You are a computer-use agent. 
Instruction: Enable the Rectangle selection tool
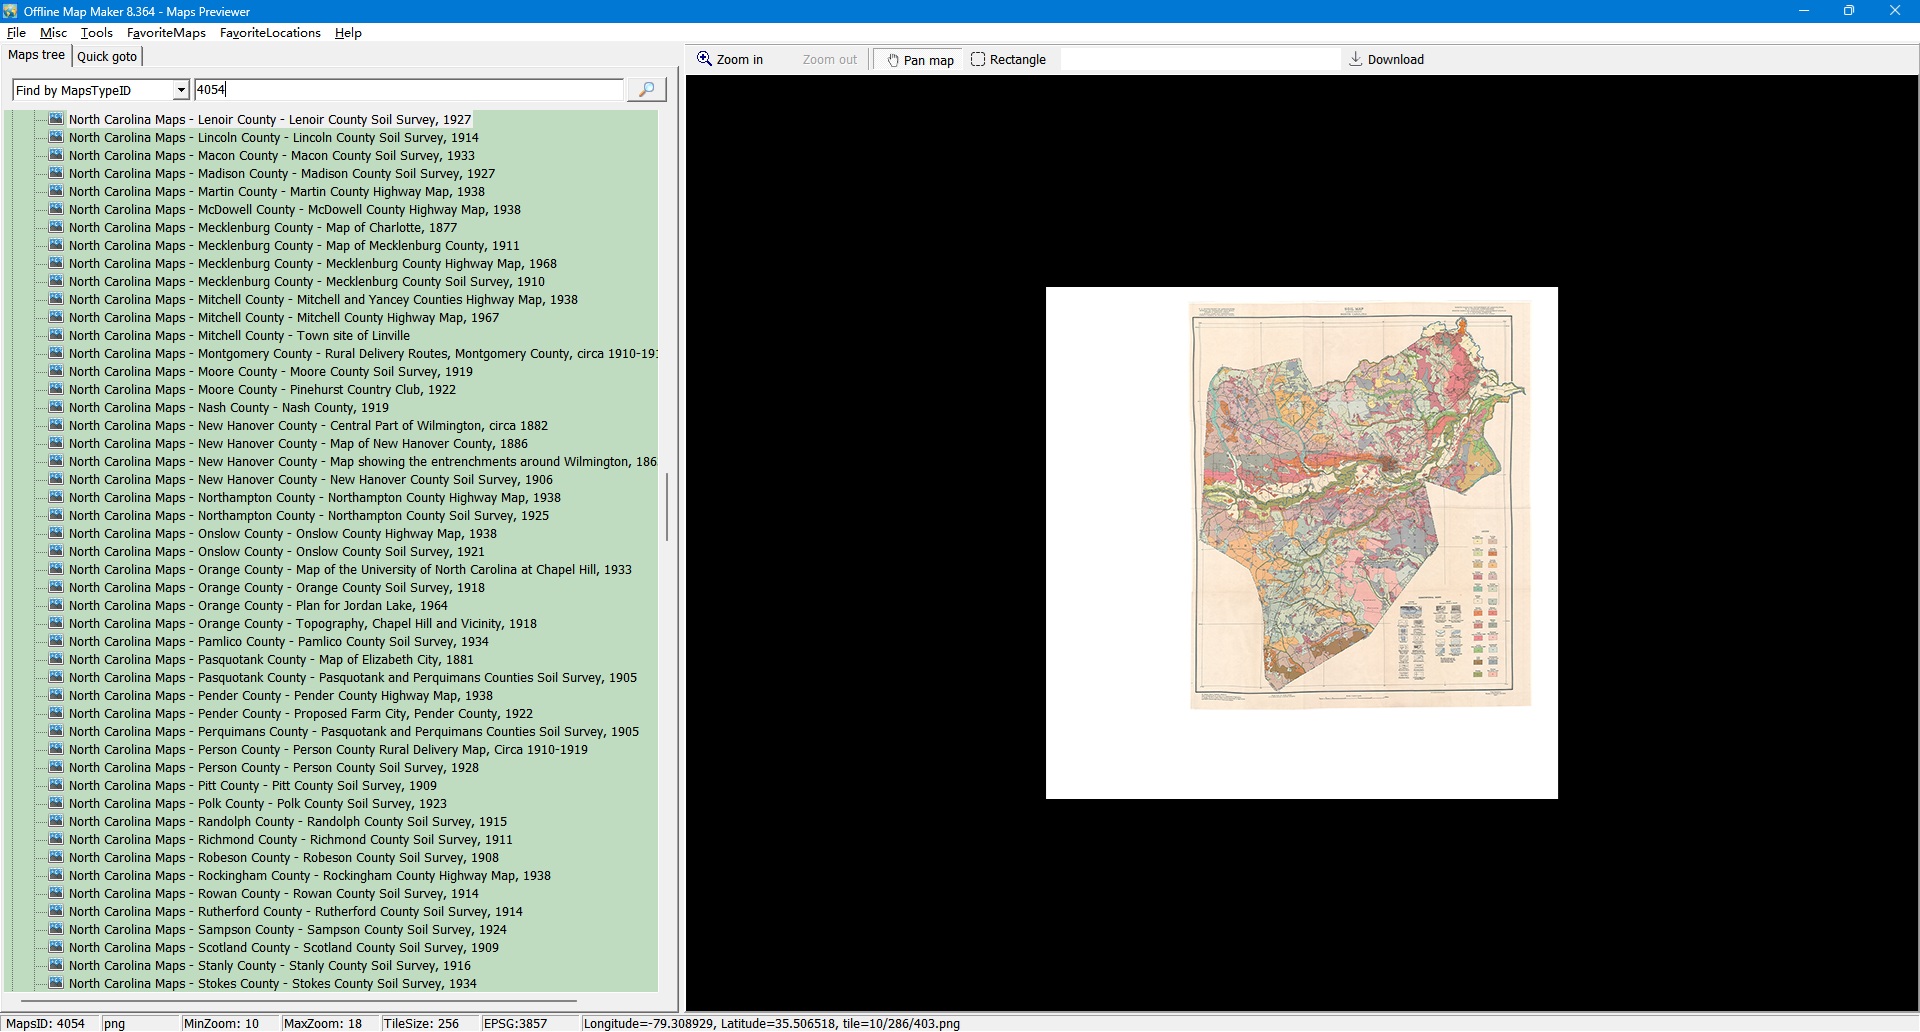click(1008, 60)
